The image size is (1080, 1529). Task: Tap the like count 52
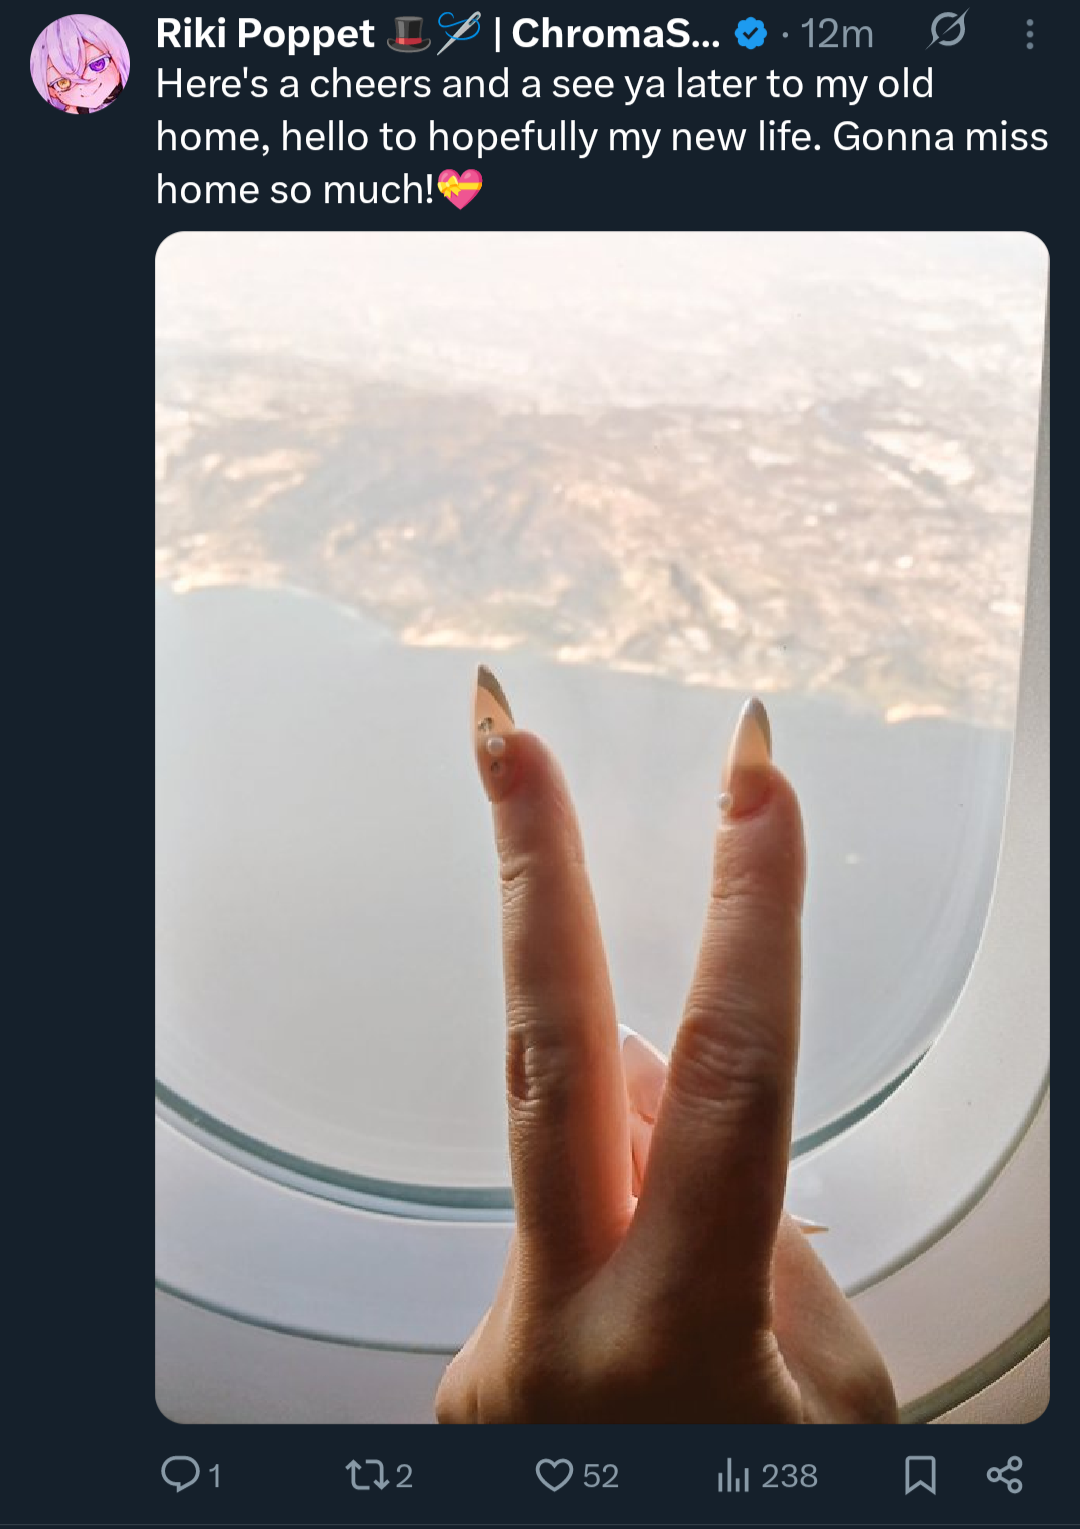tap(601, 1476)
